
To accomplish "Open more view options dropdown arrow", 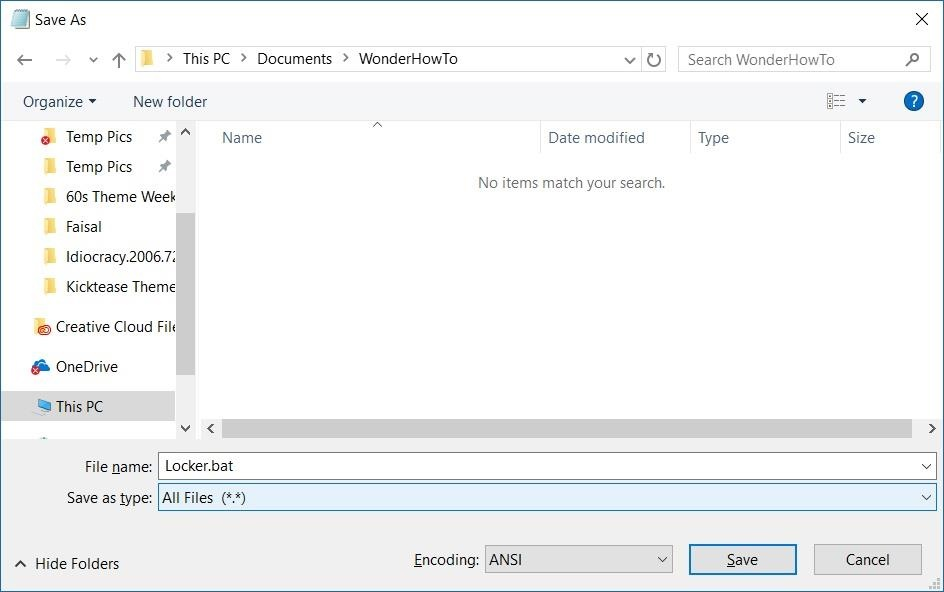I will pyautogui.click(x=862, y=101).
